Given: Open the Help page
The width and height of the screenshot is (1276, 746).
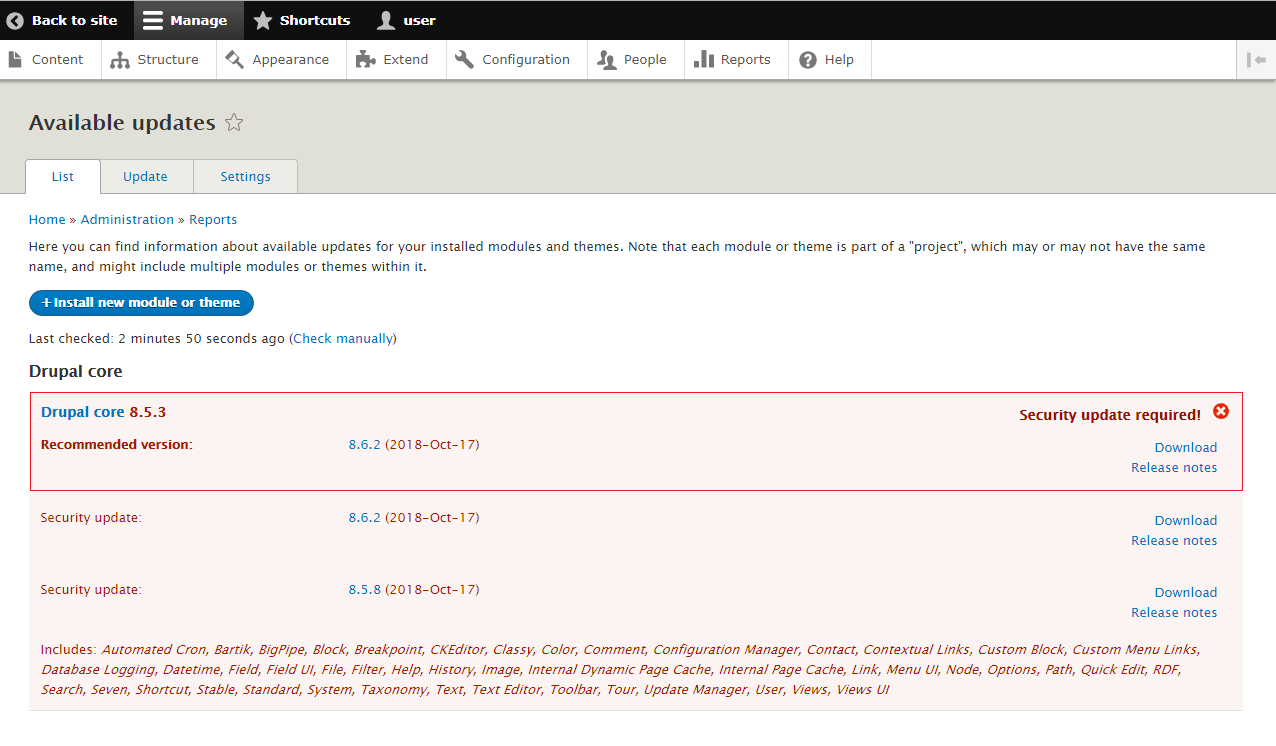Looking at the screenshot, I should (x=827, y=60).
